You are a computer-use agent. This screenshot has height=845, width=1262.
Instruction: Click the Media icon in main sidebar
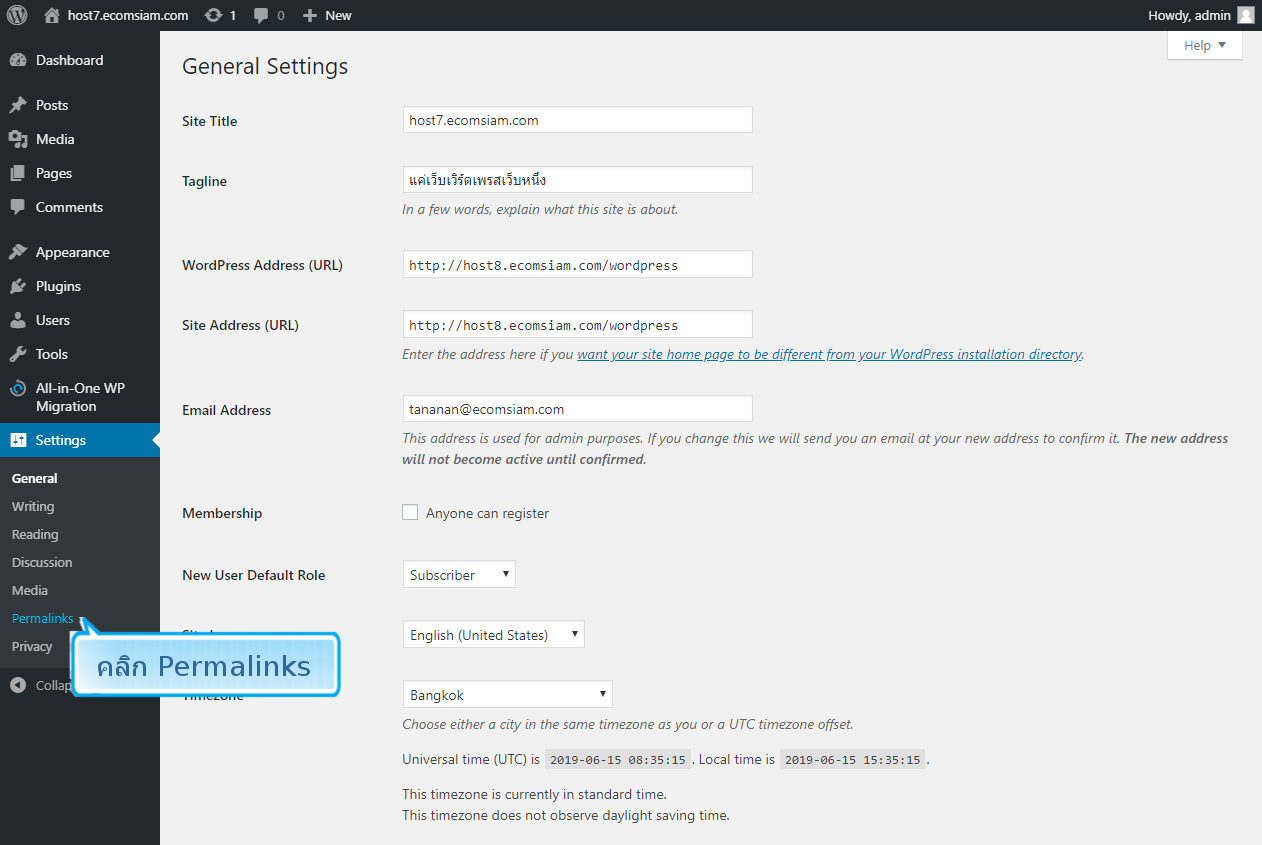[x=18, y=139]
